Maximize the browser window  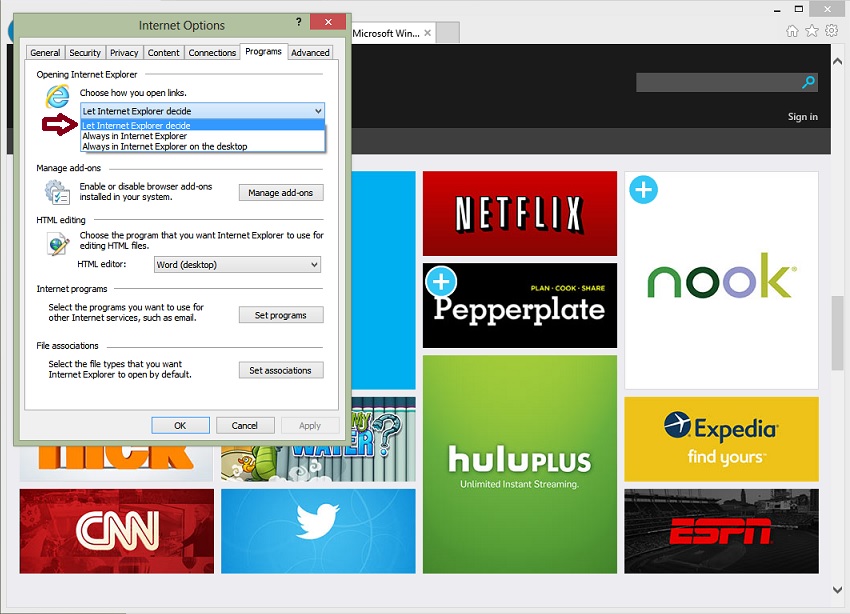coord(799,9)
